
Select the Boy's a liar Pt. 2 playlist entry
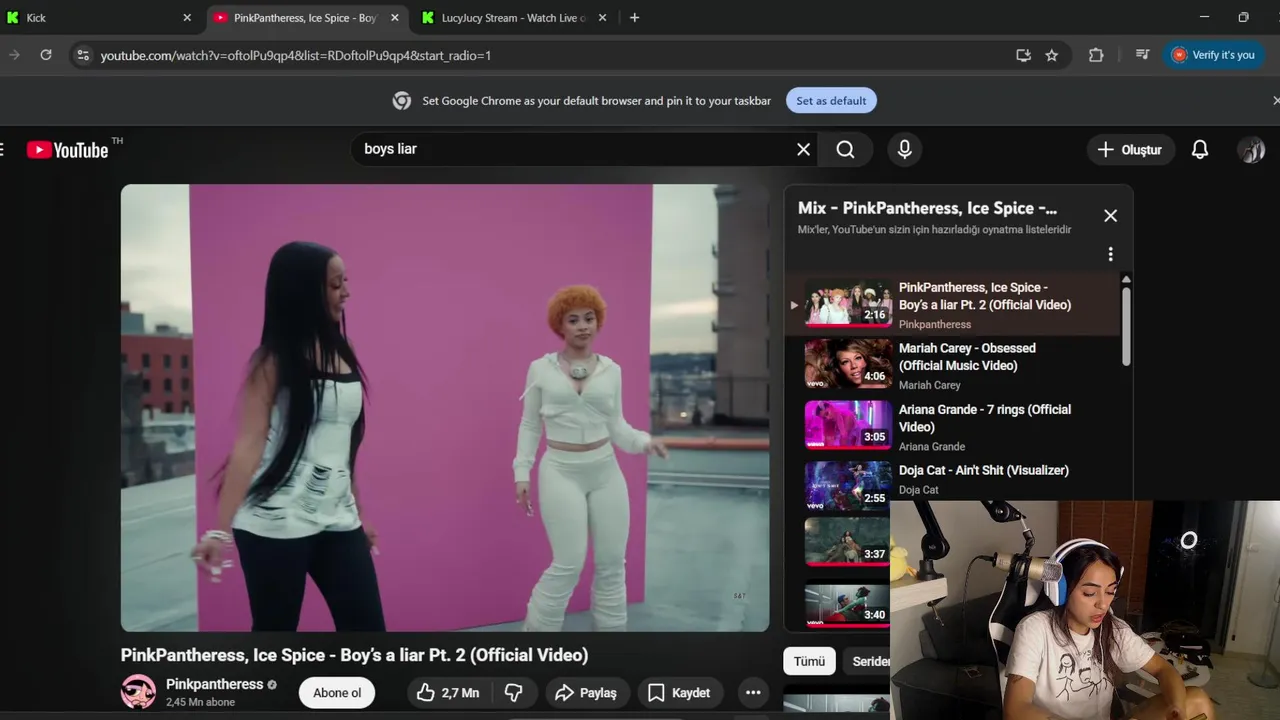(x=953, y=305)
